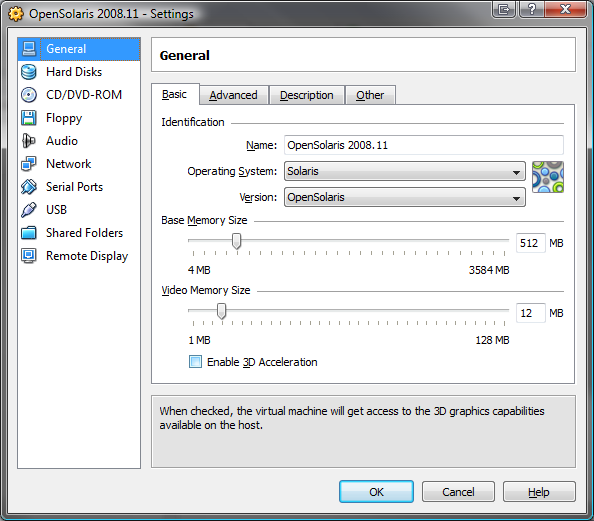Click the CD/DVD-ROM disc icon
Viewport: 594px width, 521px height.
29,95
